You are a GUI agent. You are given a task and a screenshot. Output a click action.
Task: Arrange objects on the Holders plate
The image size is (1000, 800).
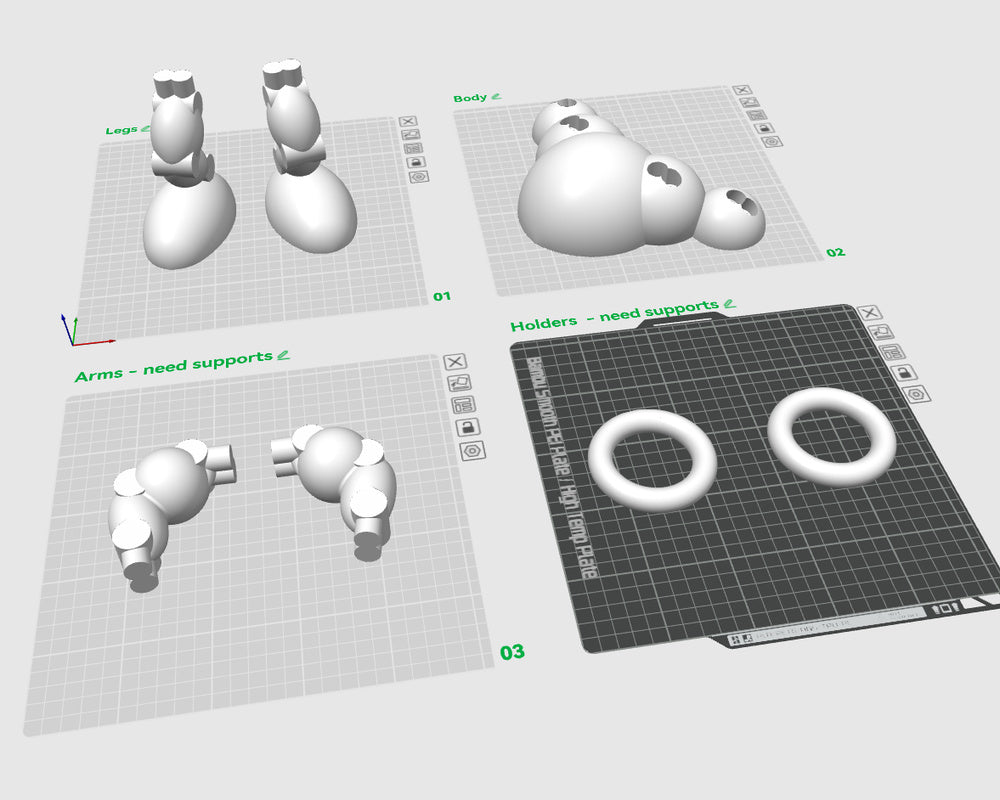893,352
